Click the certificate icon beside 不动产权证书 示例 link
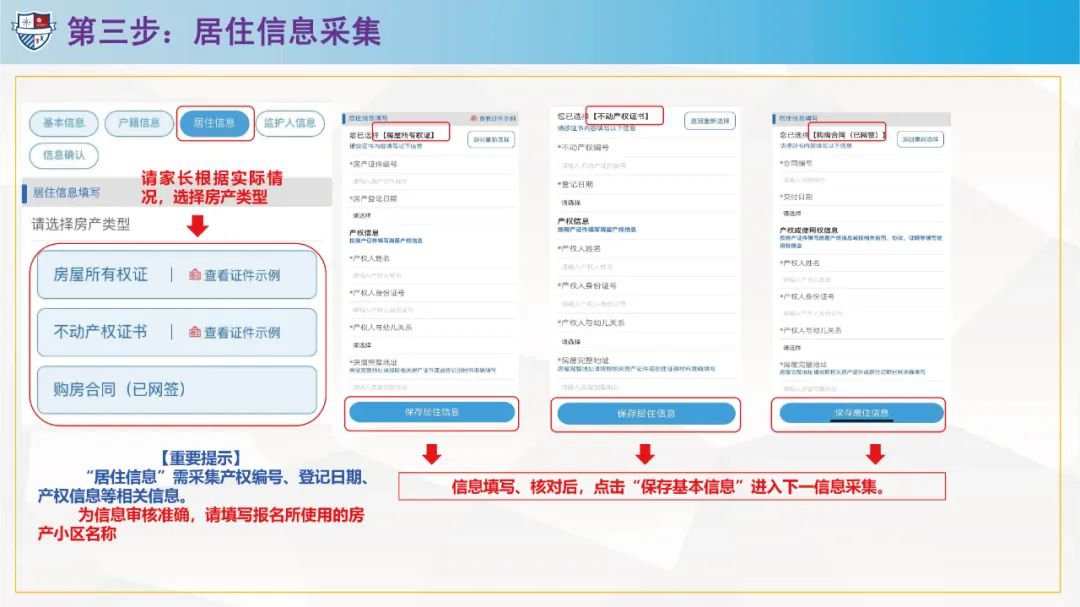This screenshot has height=607, width=1080. tap(195, 332)
